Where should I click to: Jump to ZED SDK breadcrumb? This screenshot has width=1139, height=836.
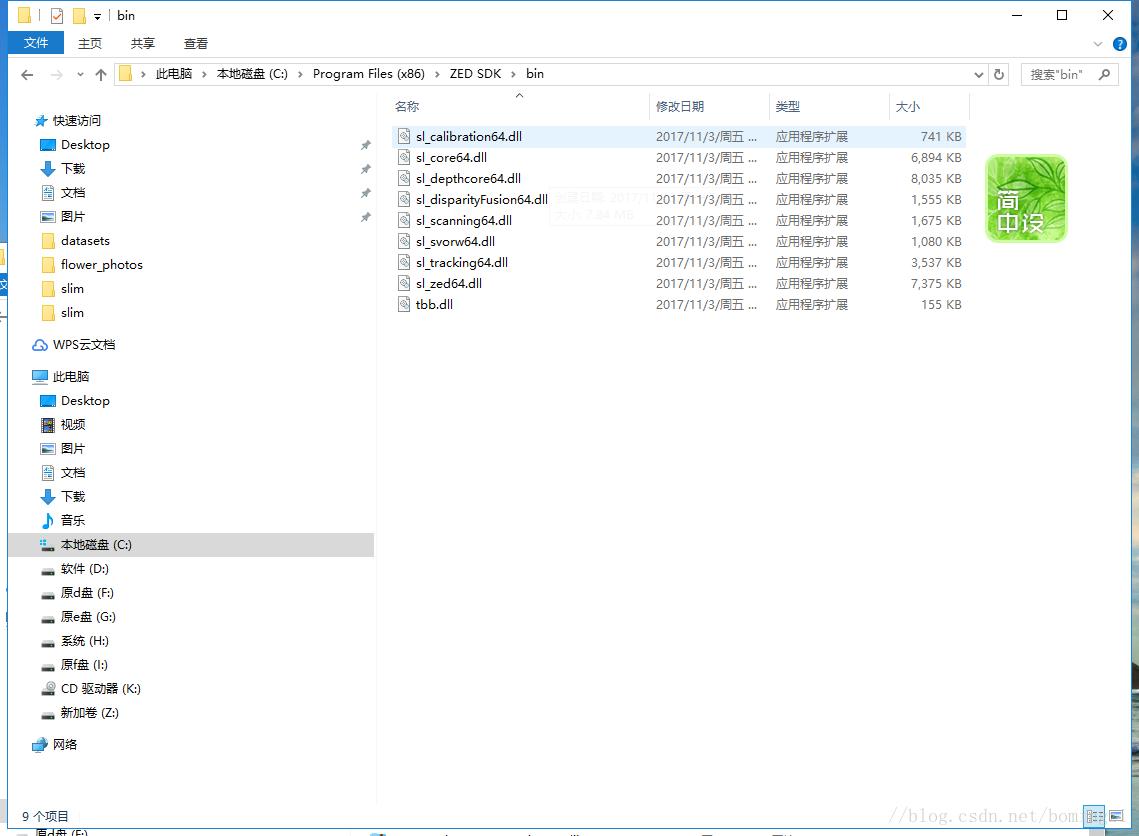[x=475, y=74]
